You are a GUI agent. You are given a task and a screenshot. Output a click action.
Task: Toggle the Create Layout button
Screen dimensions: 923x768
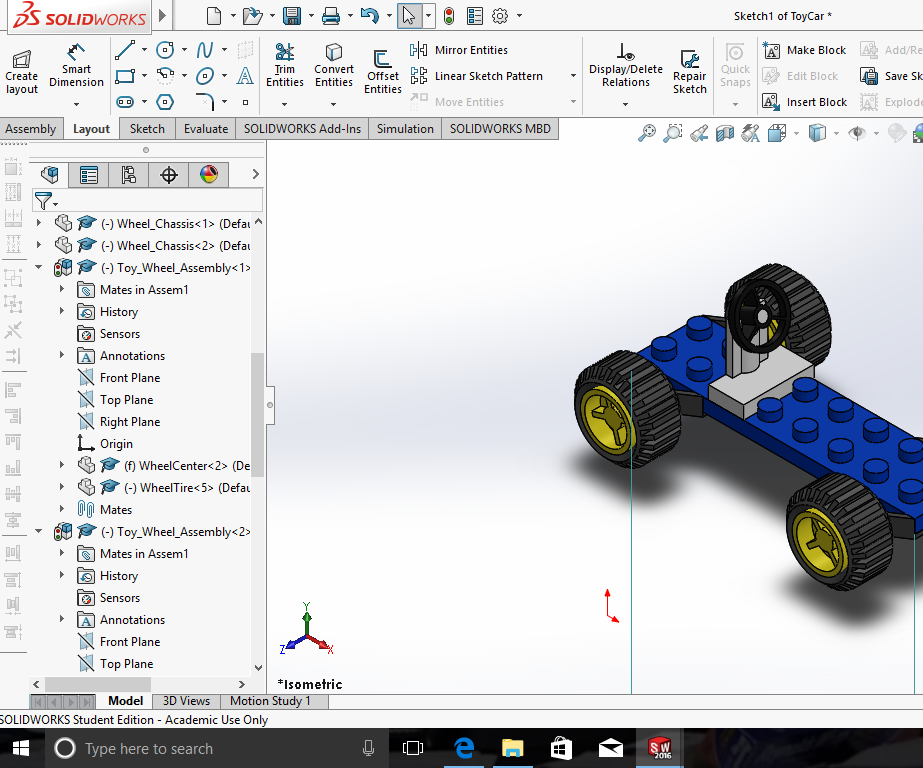[x=21, y=70]
